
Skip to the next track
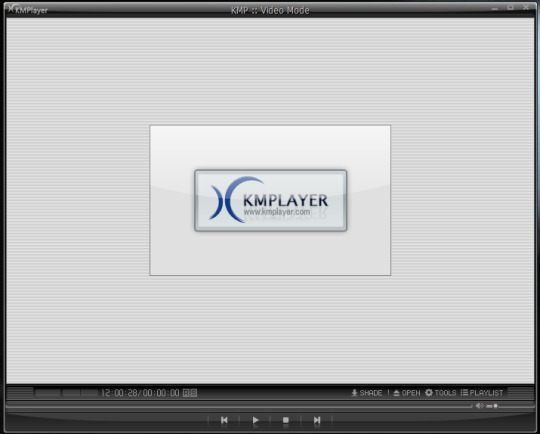[x=317, y=420]
